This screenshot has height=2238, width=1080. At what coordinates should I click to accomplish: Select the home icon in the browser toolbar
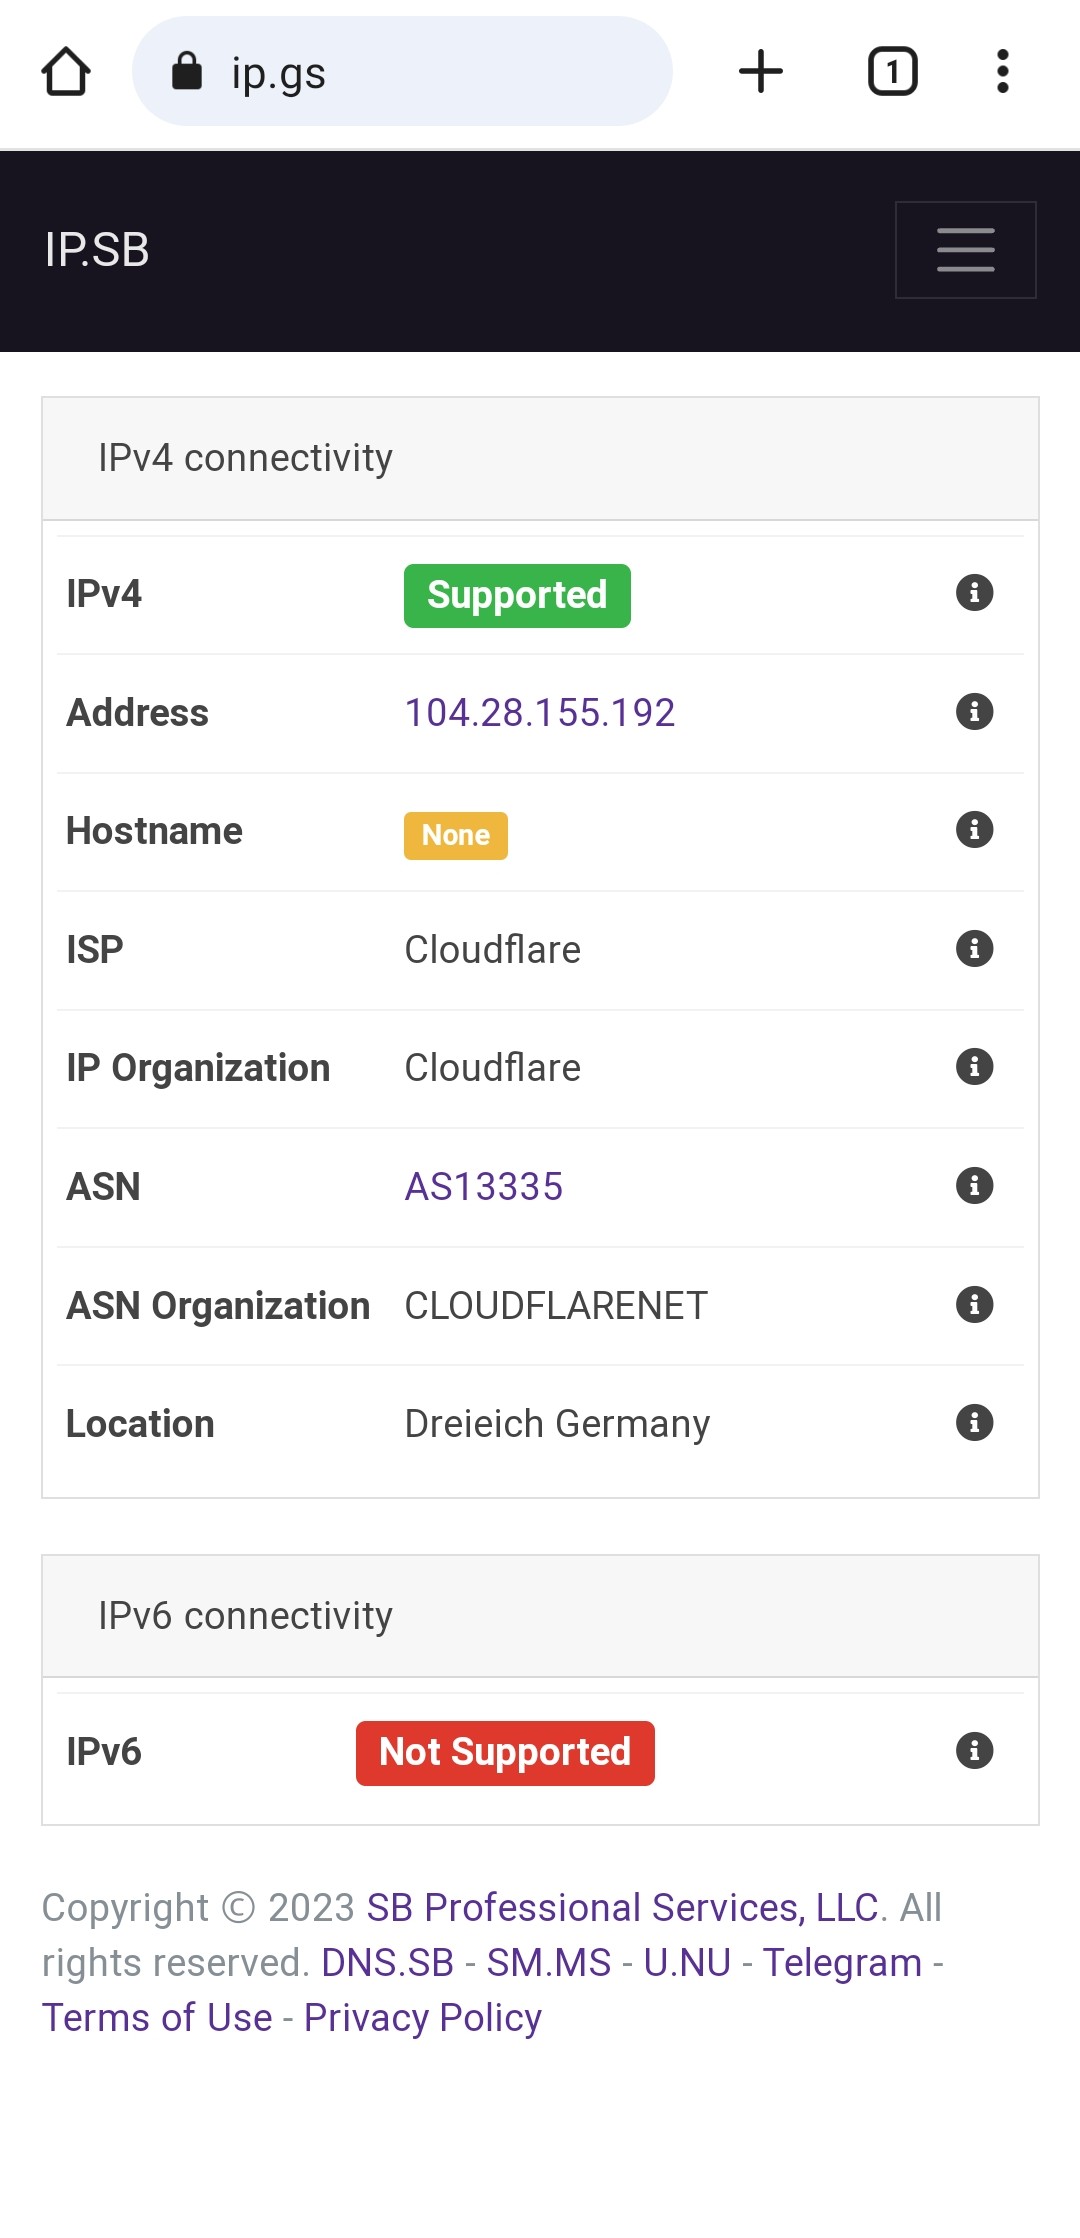(65, 70)
